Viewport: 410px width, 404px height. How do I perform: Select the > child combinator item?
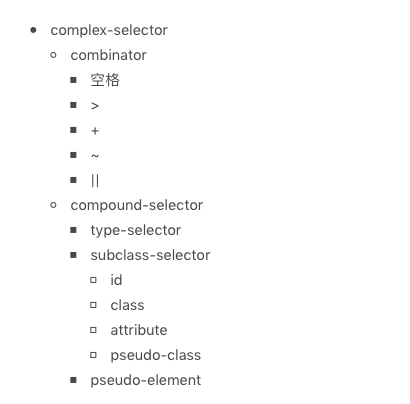(95, 106)
